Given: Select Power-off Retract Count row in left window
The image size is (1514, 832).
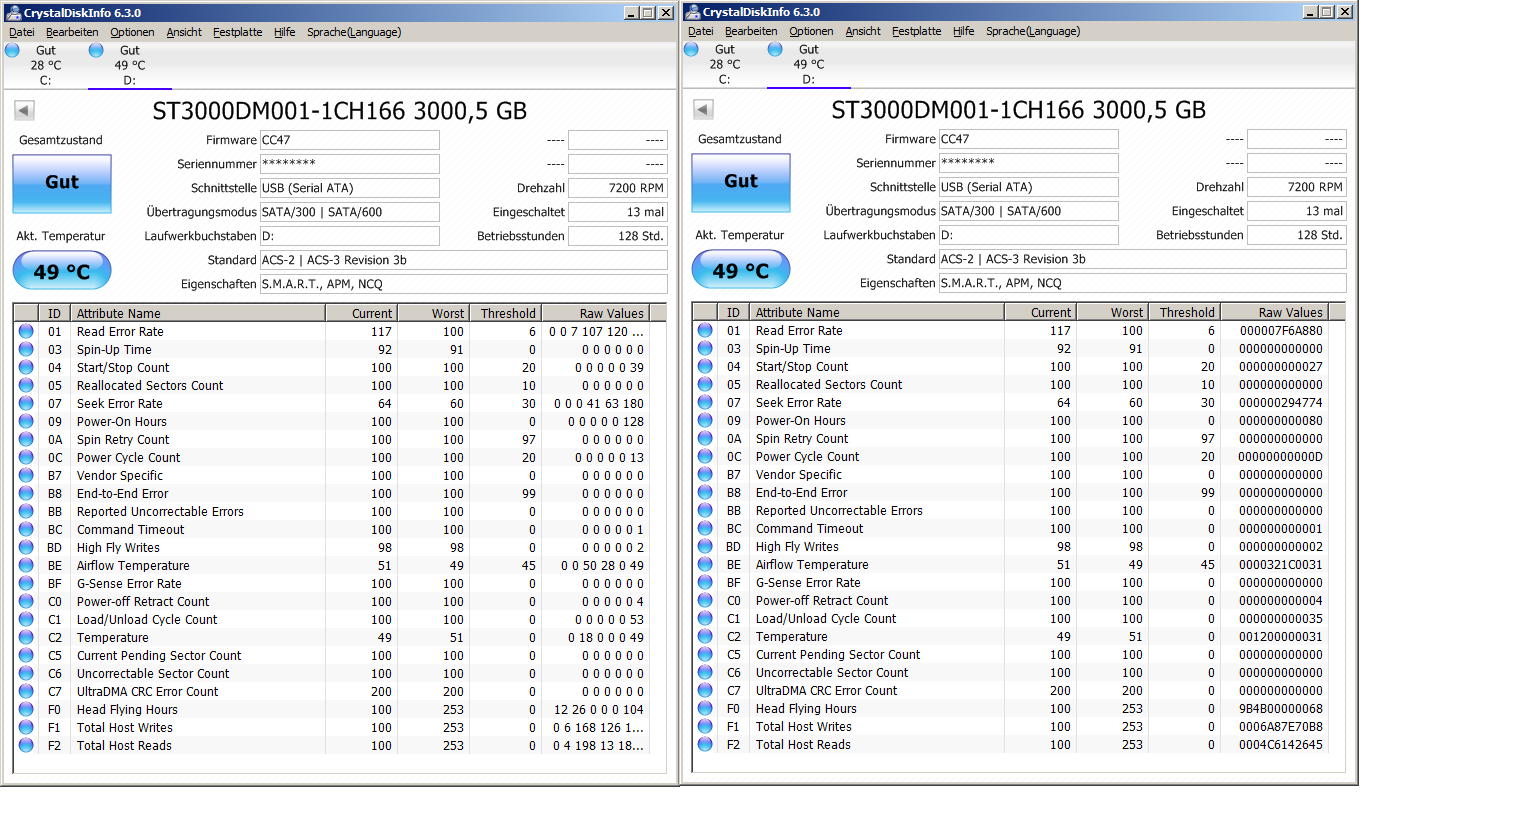Looking at the screenshot, I should click(331, 601).
